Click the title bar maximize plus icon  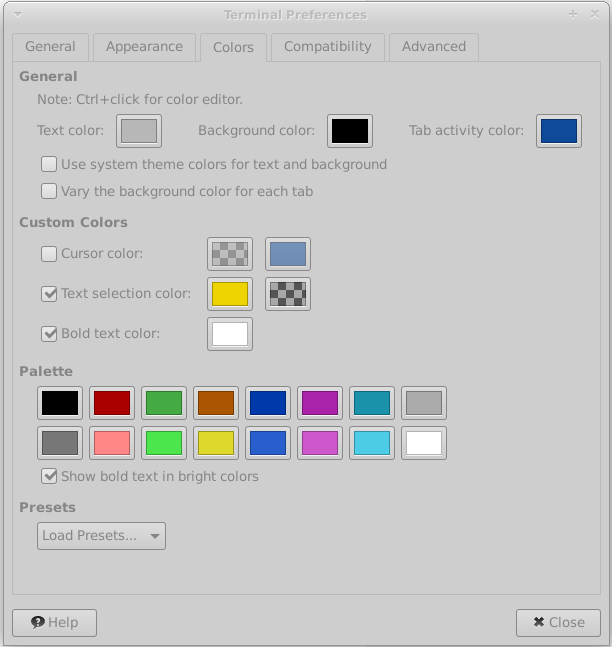(x=573, y=14)
